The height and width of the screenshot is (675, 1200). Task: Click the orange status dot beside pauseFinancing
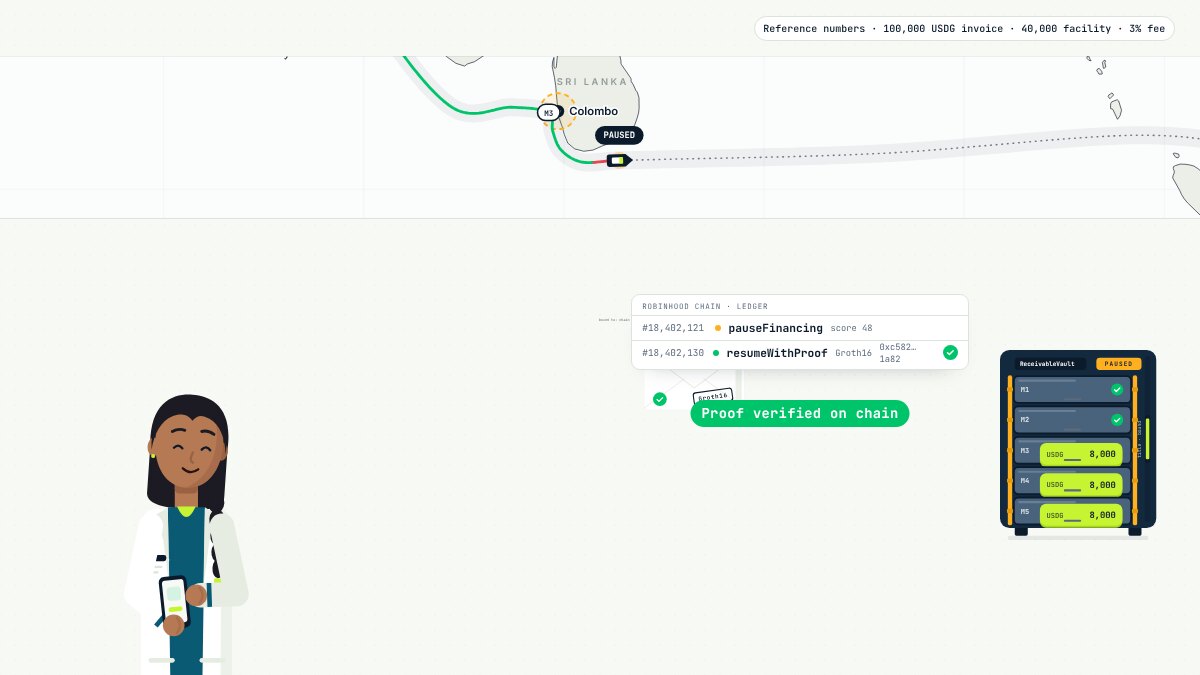click(x=717, y=328)
